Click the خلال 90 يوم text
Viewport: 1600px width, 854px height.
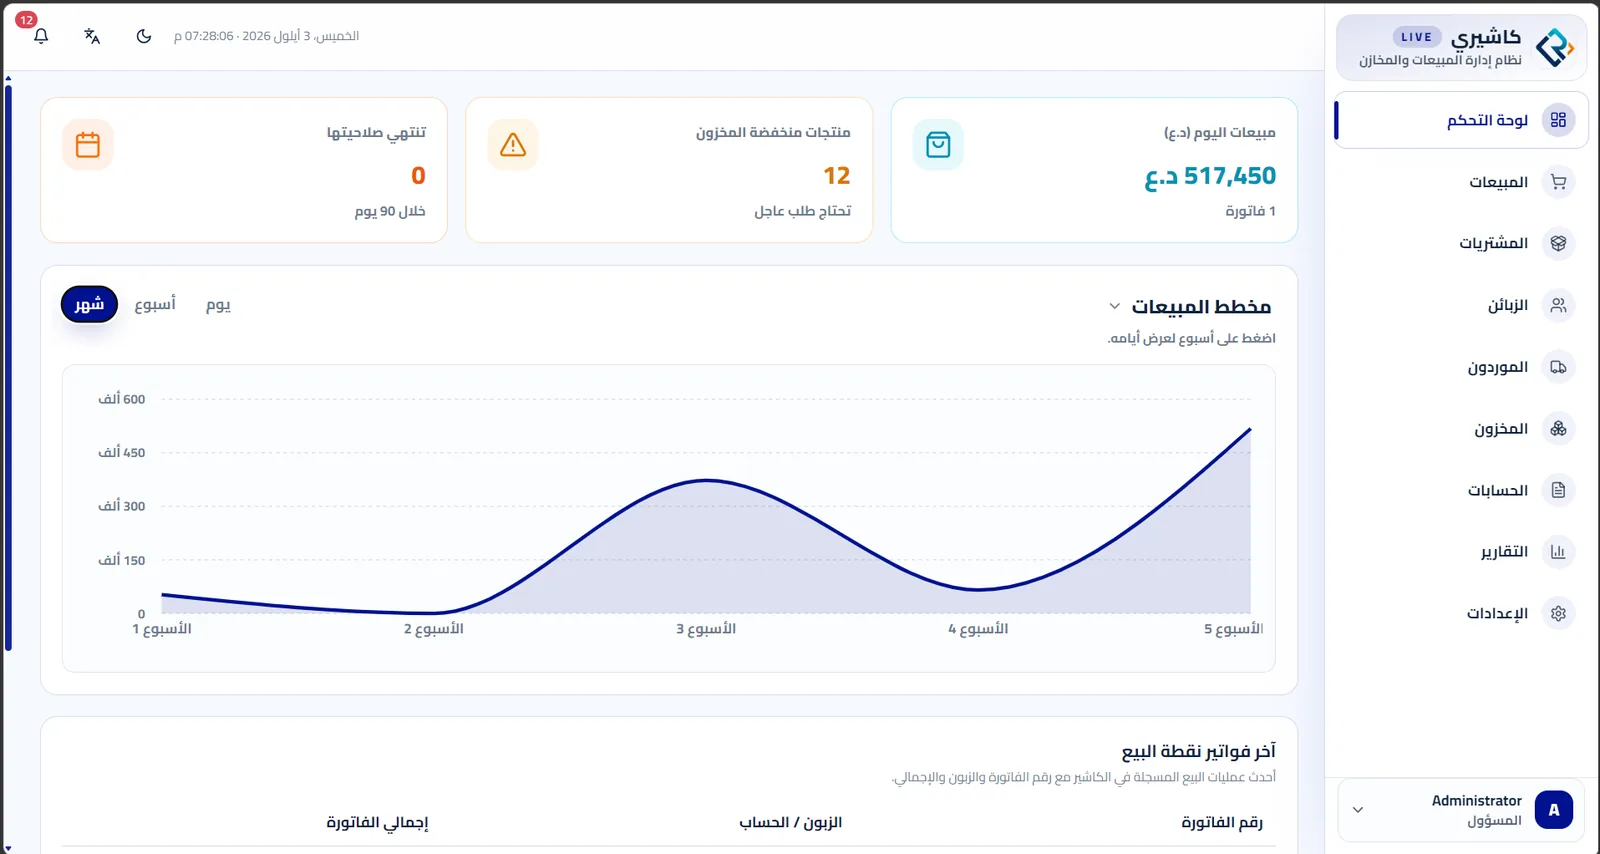coord(390,211)
